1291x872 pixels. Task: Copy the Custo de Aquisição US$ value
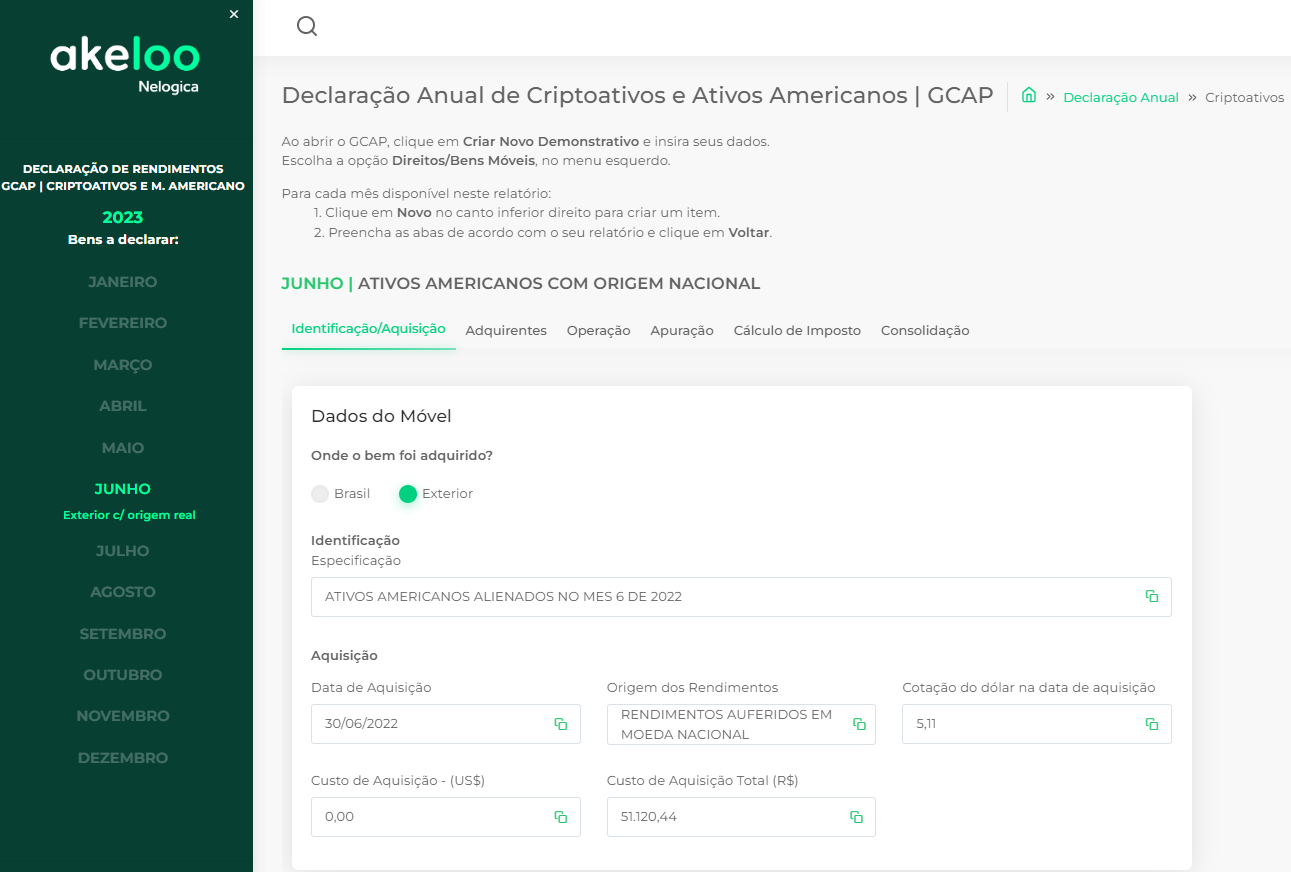[561, 817]
